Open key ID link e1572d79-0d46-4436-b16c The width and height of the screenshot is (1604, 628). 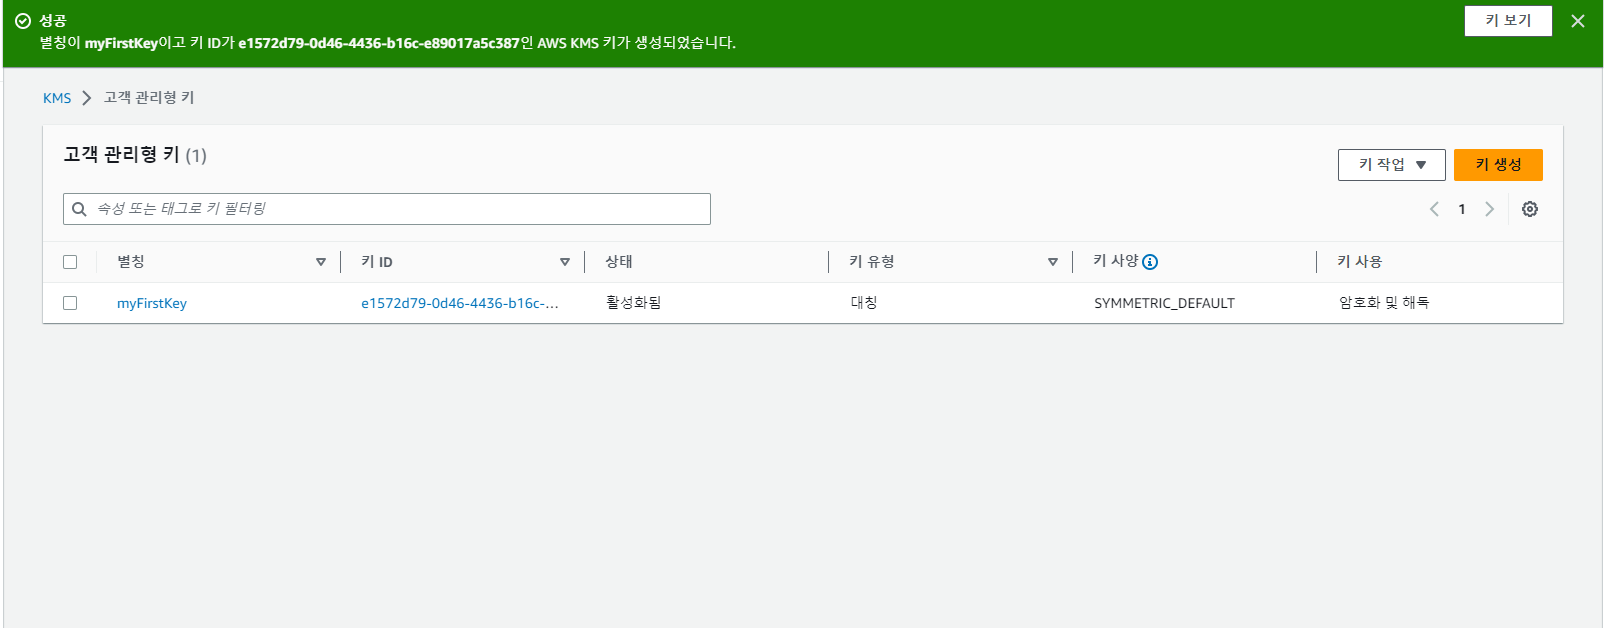[460, 303]
